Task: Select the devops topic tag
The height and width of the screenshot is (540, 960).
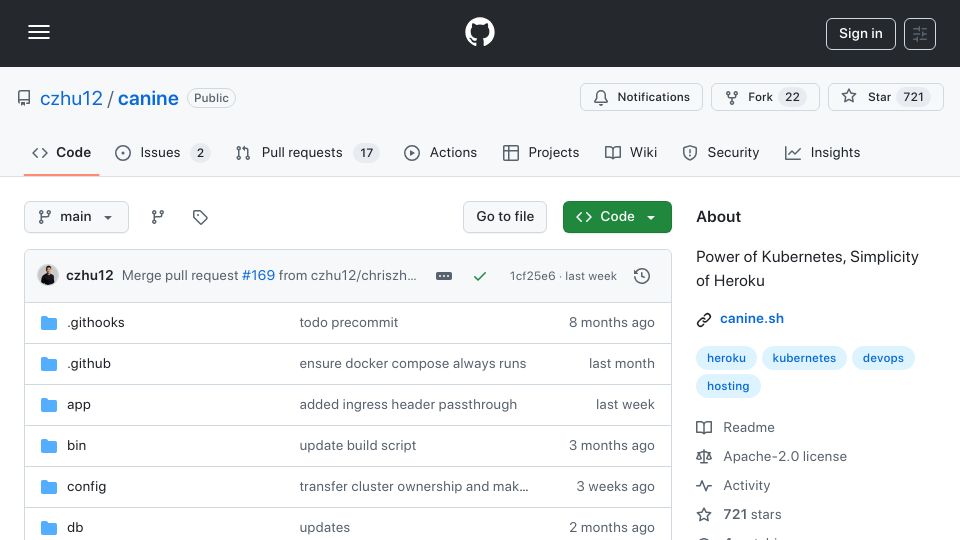Action: (x=883, y=358)
